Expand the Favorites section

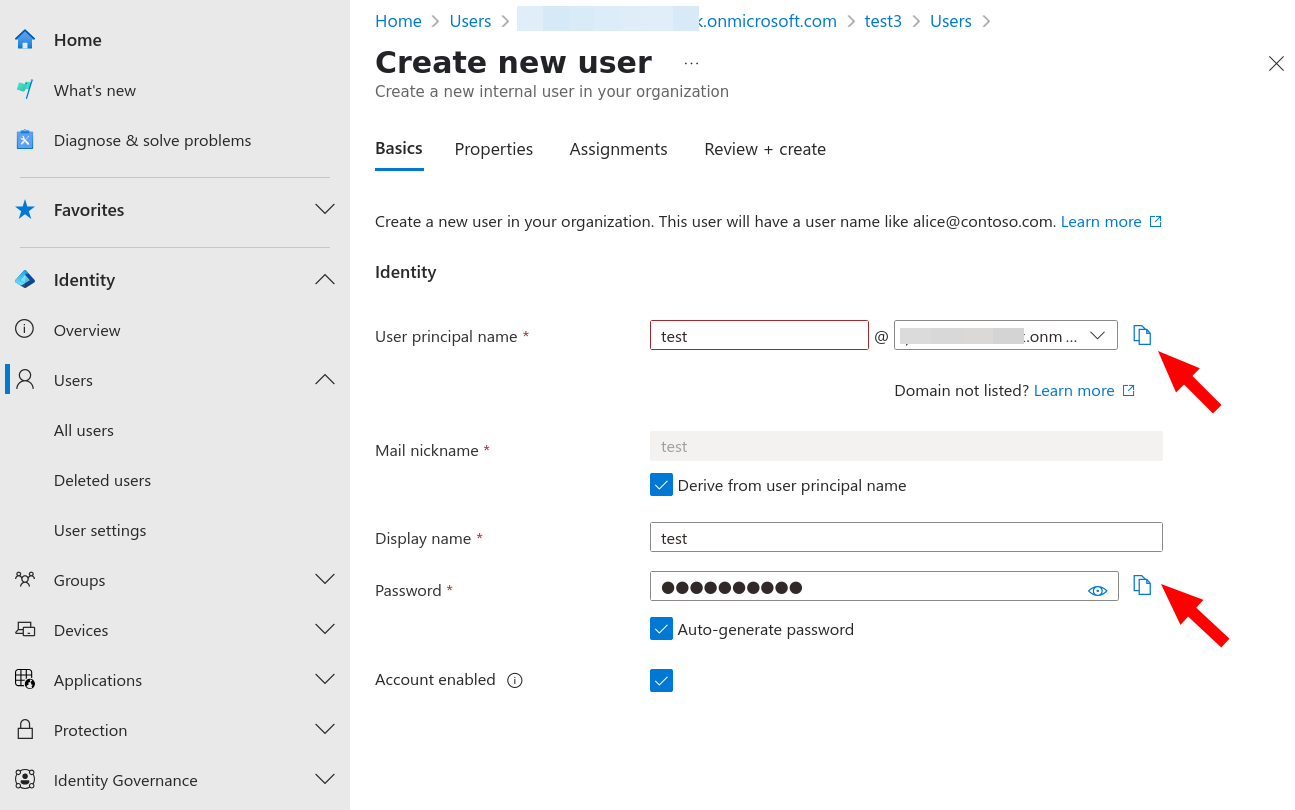pos(325,210)
